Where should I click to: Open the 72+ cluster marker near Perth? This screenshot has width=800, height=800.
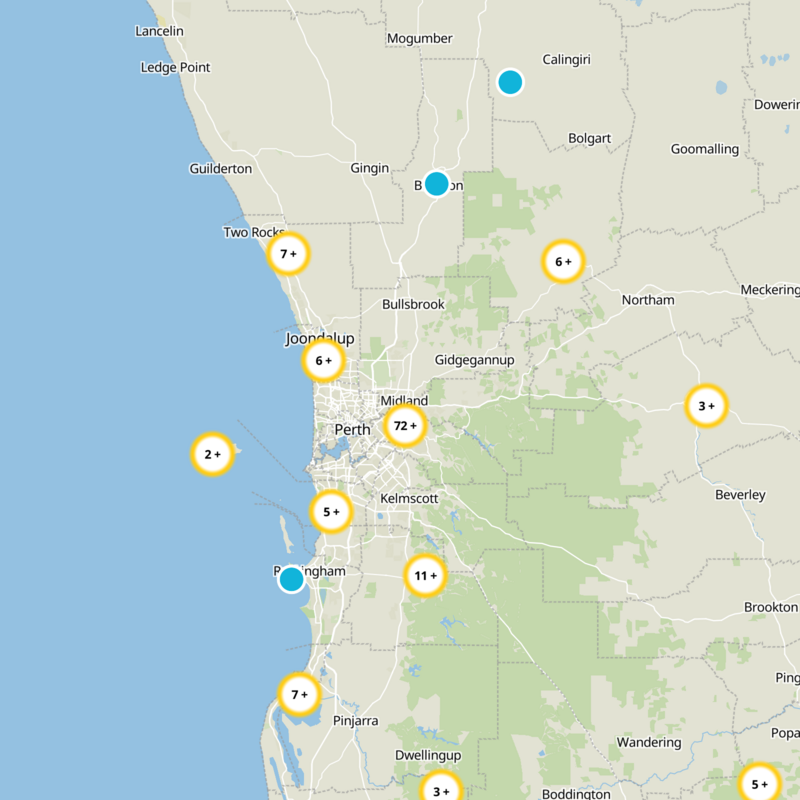(x=405, y=426)
